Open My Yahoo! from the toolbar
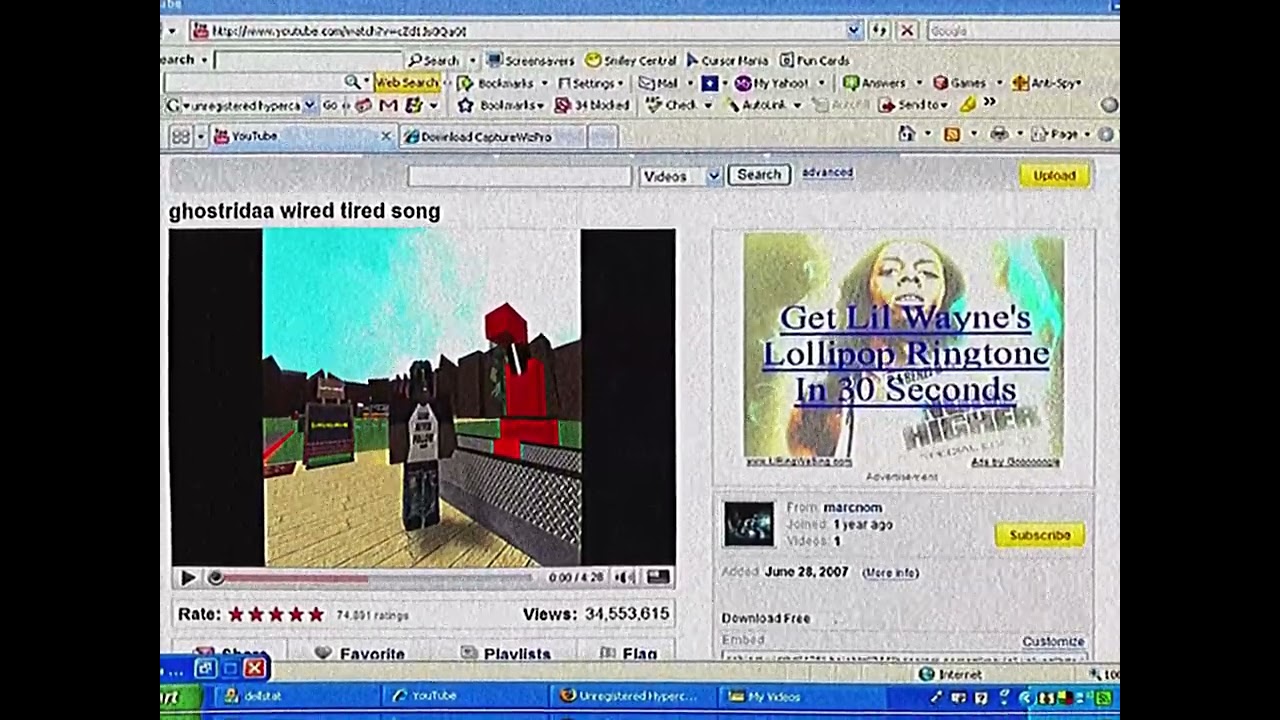This screenshot has width=1280, height=720. (775, 83)
